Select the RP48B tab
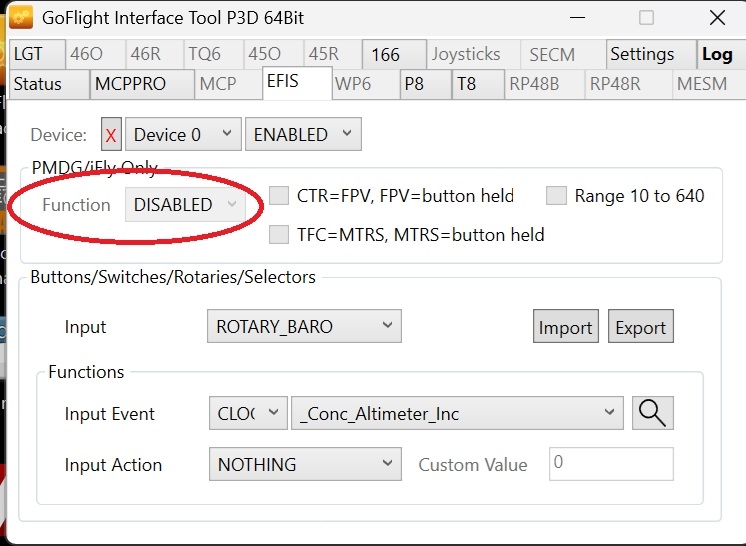 545,84
